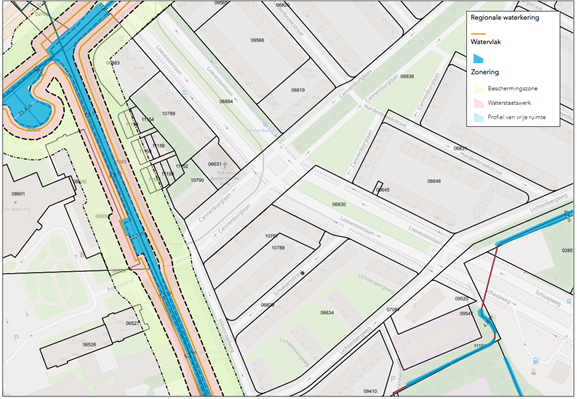Click the bus stop icon next to parcel 10789
577x399 pixels.
(184, 93)
